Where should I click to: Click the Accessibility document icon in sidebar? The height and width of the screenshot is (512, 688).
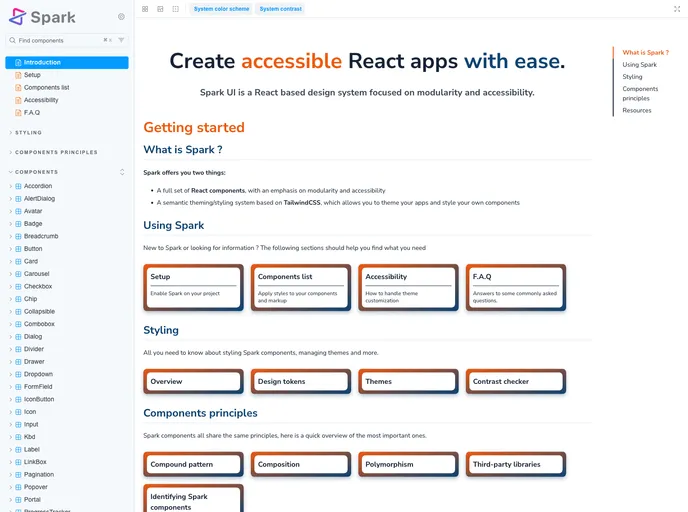coord(18,100)
